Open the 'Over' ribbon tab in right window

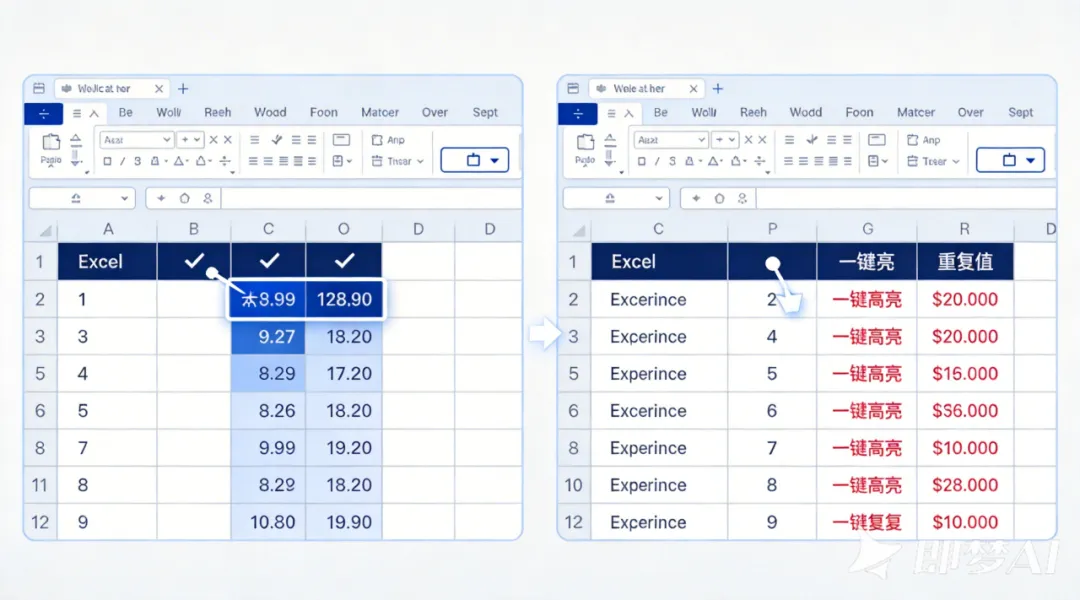click(970, 112)
